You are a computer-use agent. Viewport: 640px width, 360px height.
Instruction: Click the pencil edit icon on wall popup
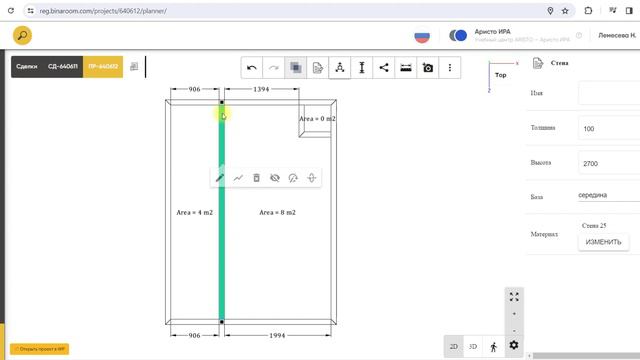(x=220, y=178)
